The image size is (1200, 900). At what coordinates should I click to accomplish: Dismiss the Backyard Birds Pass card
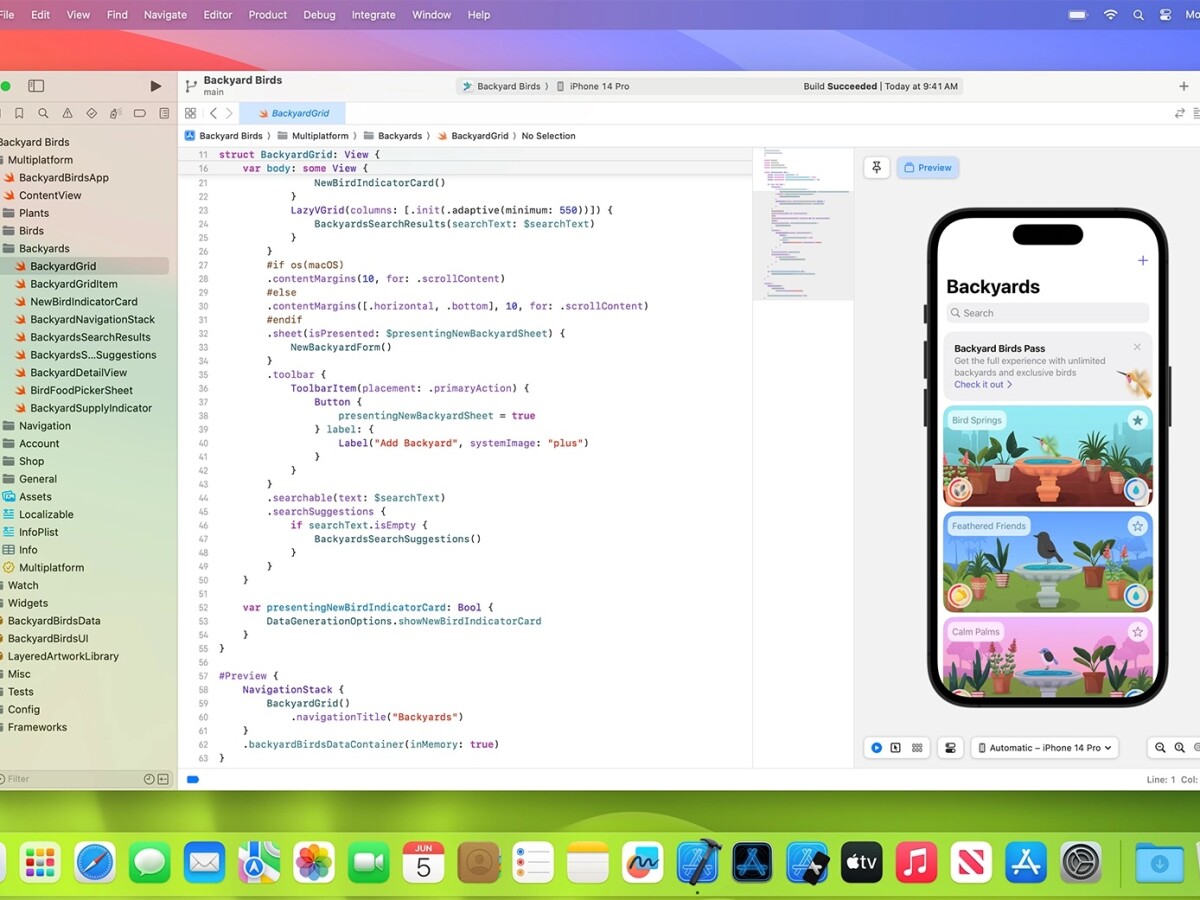[1137, 347]
